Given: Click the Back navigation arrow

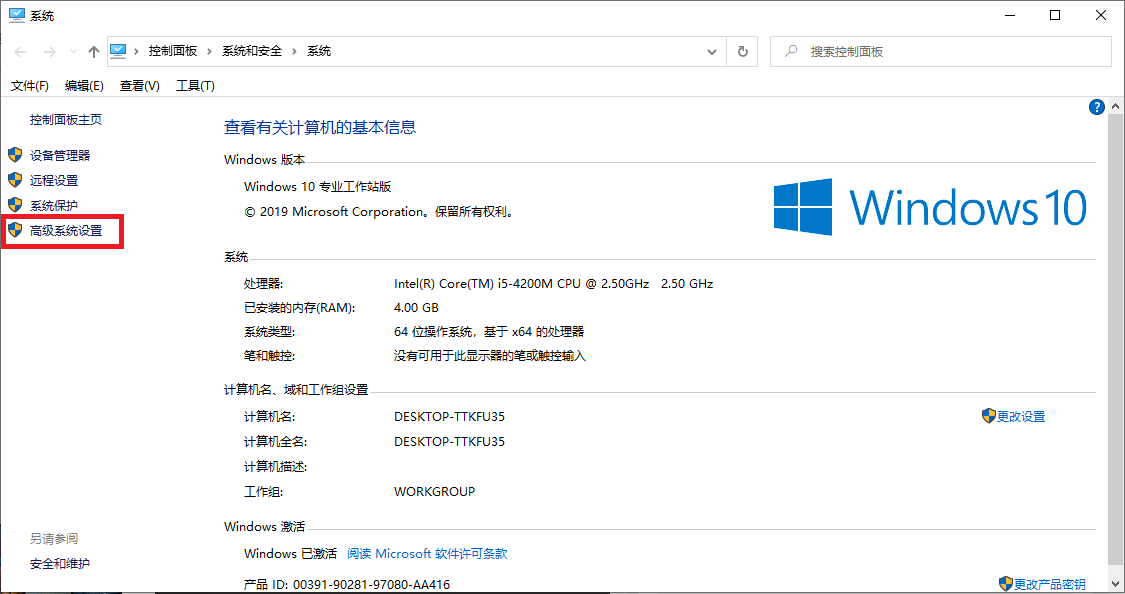Looking at the screenshot, I should [20, 52].
